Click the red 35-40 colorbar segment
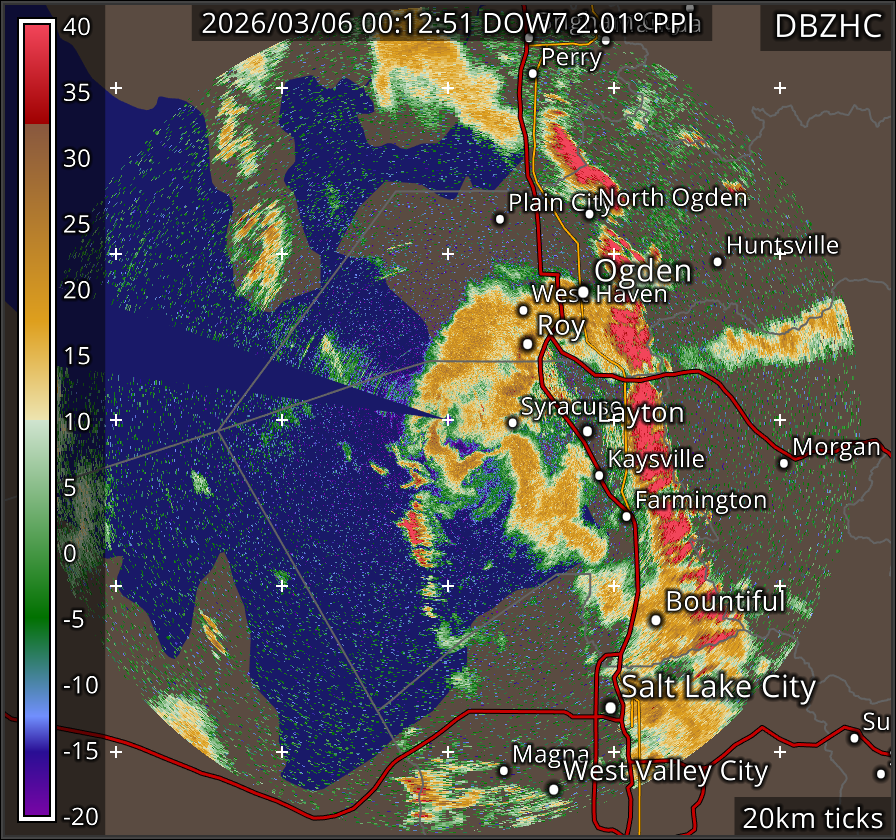This screenshot has height=840, width=896. (37, 70)
